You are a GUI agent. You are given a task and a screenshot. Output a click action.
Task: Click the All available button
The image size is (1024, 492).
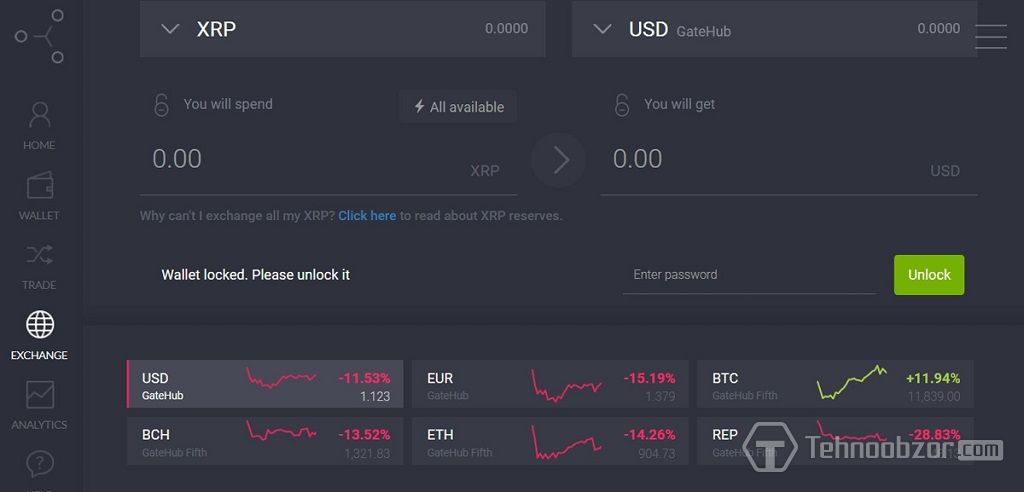[458, 107]
